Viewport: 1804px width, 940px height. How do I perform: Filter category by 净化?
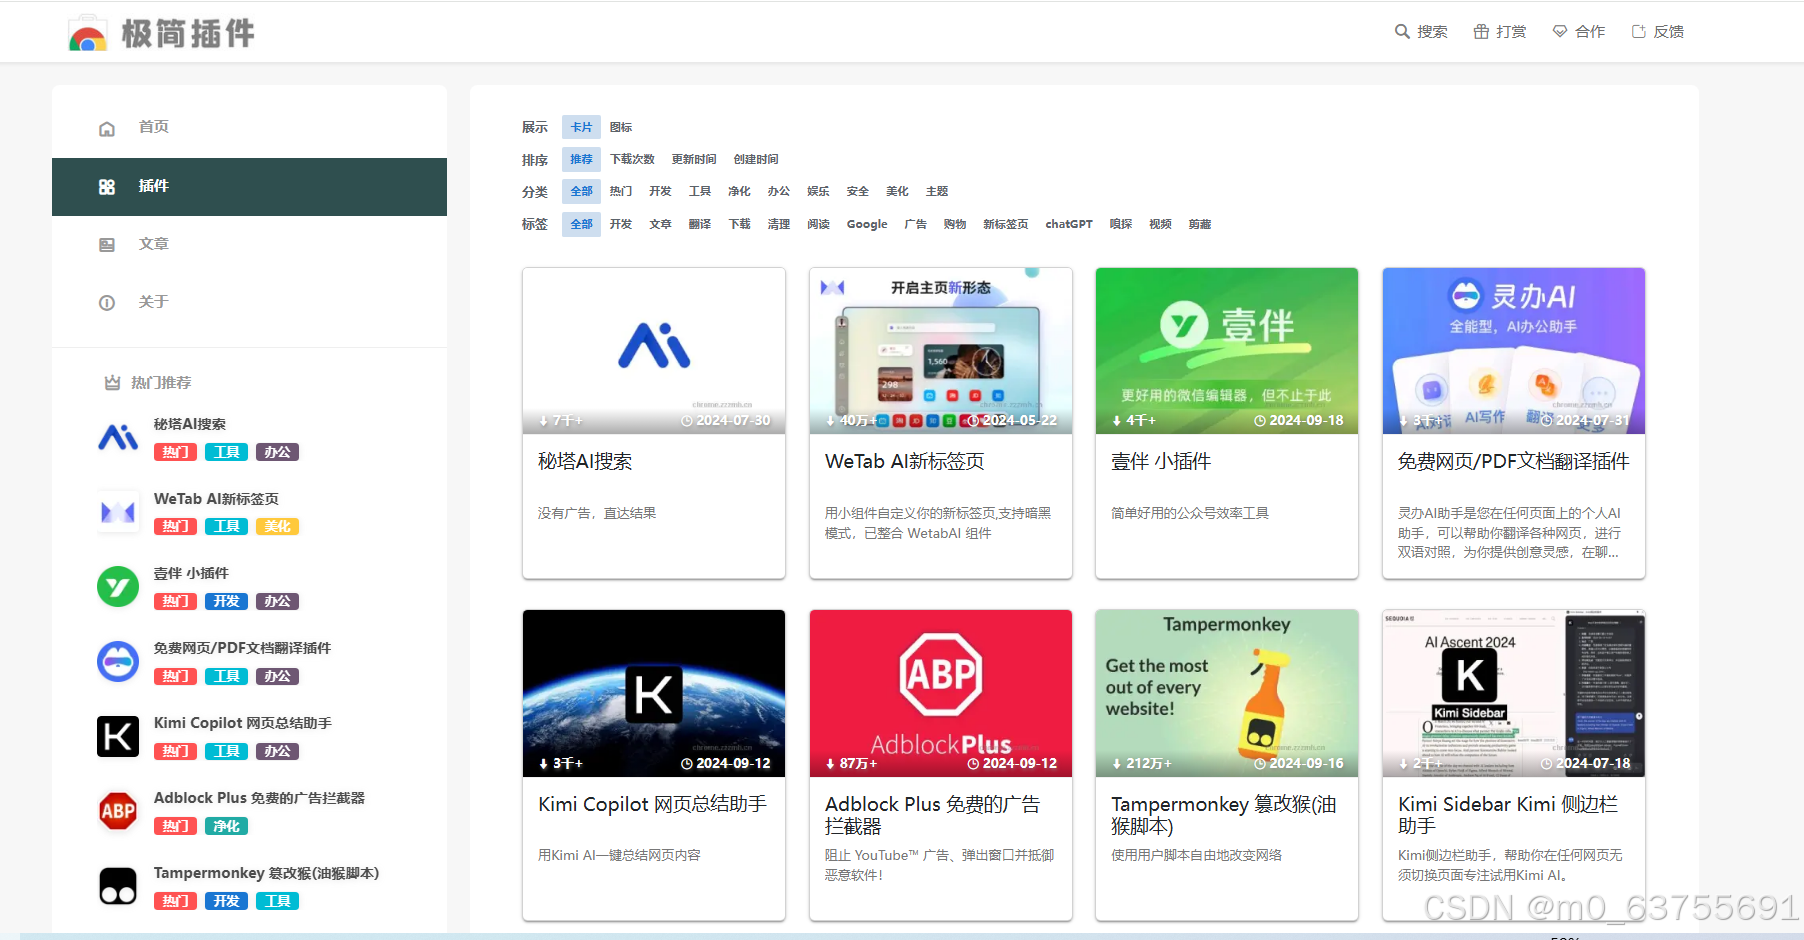coord(739,191)
